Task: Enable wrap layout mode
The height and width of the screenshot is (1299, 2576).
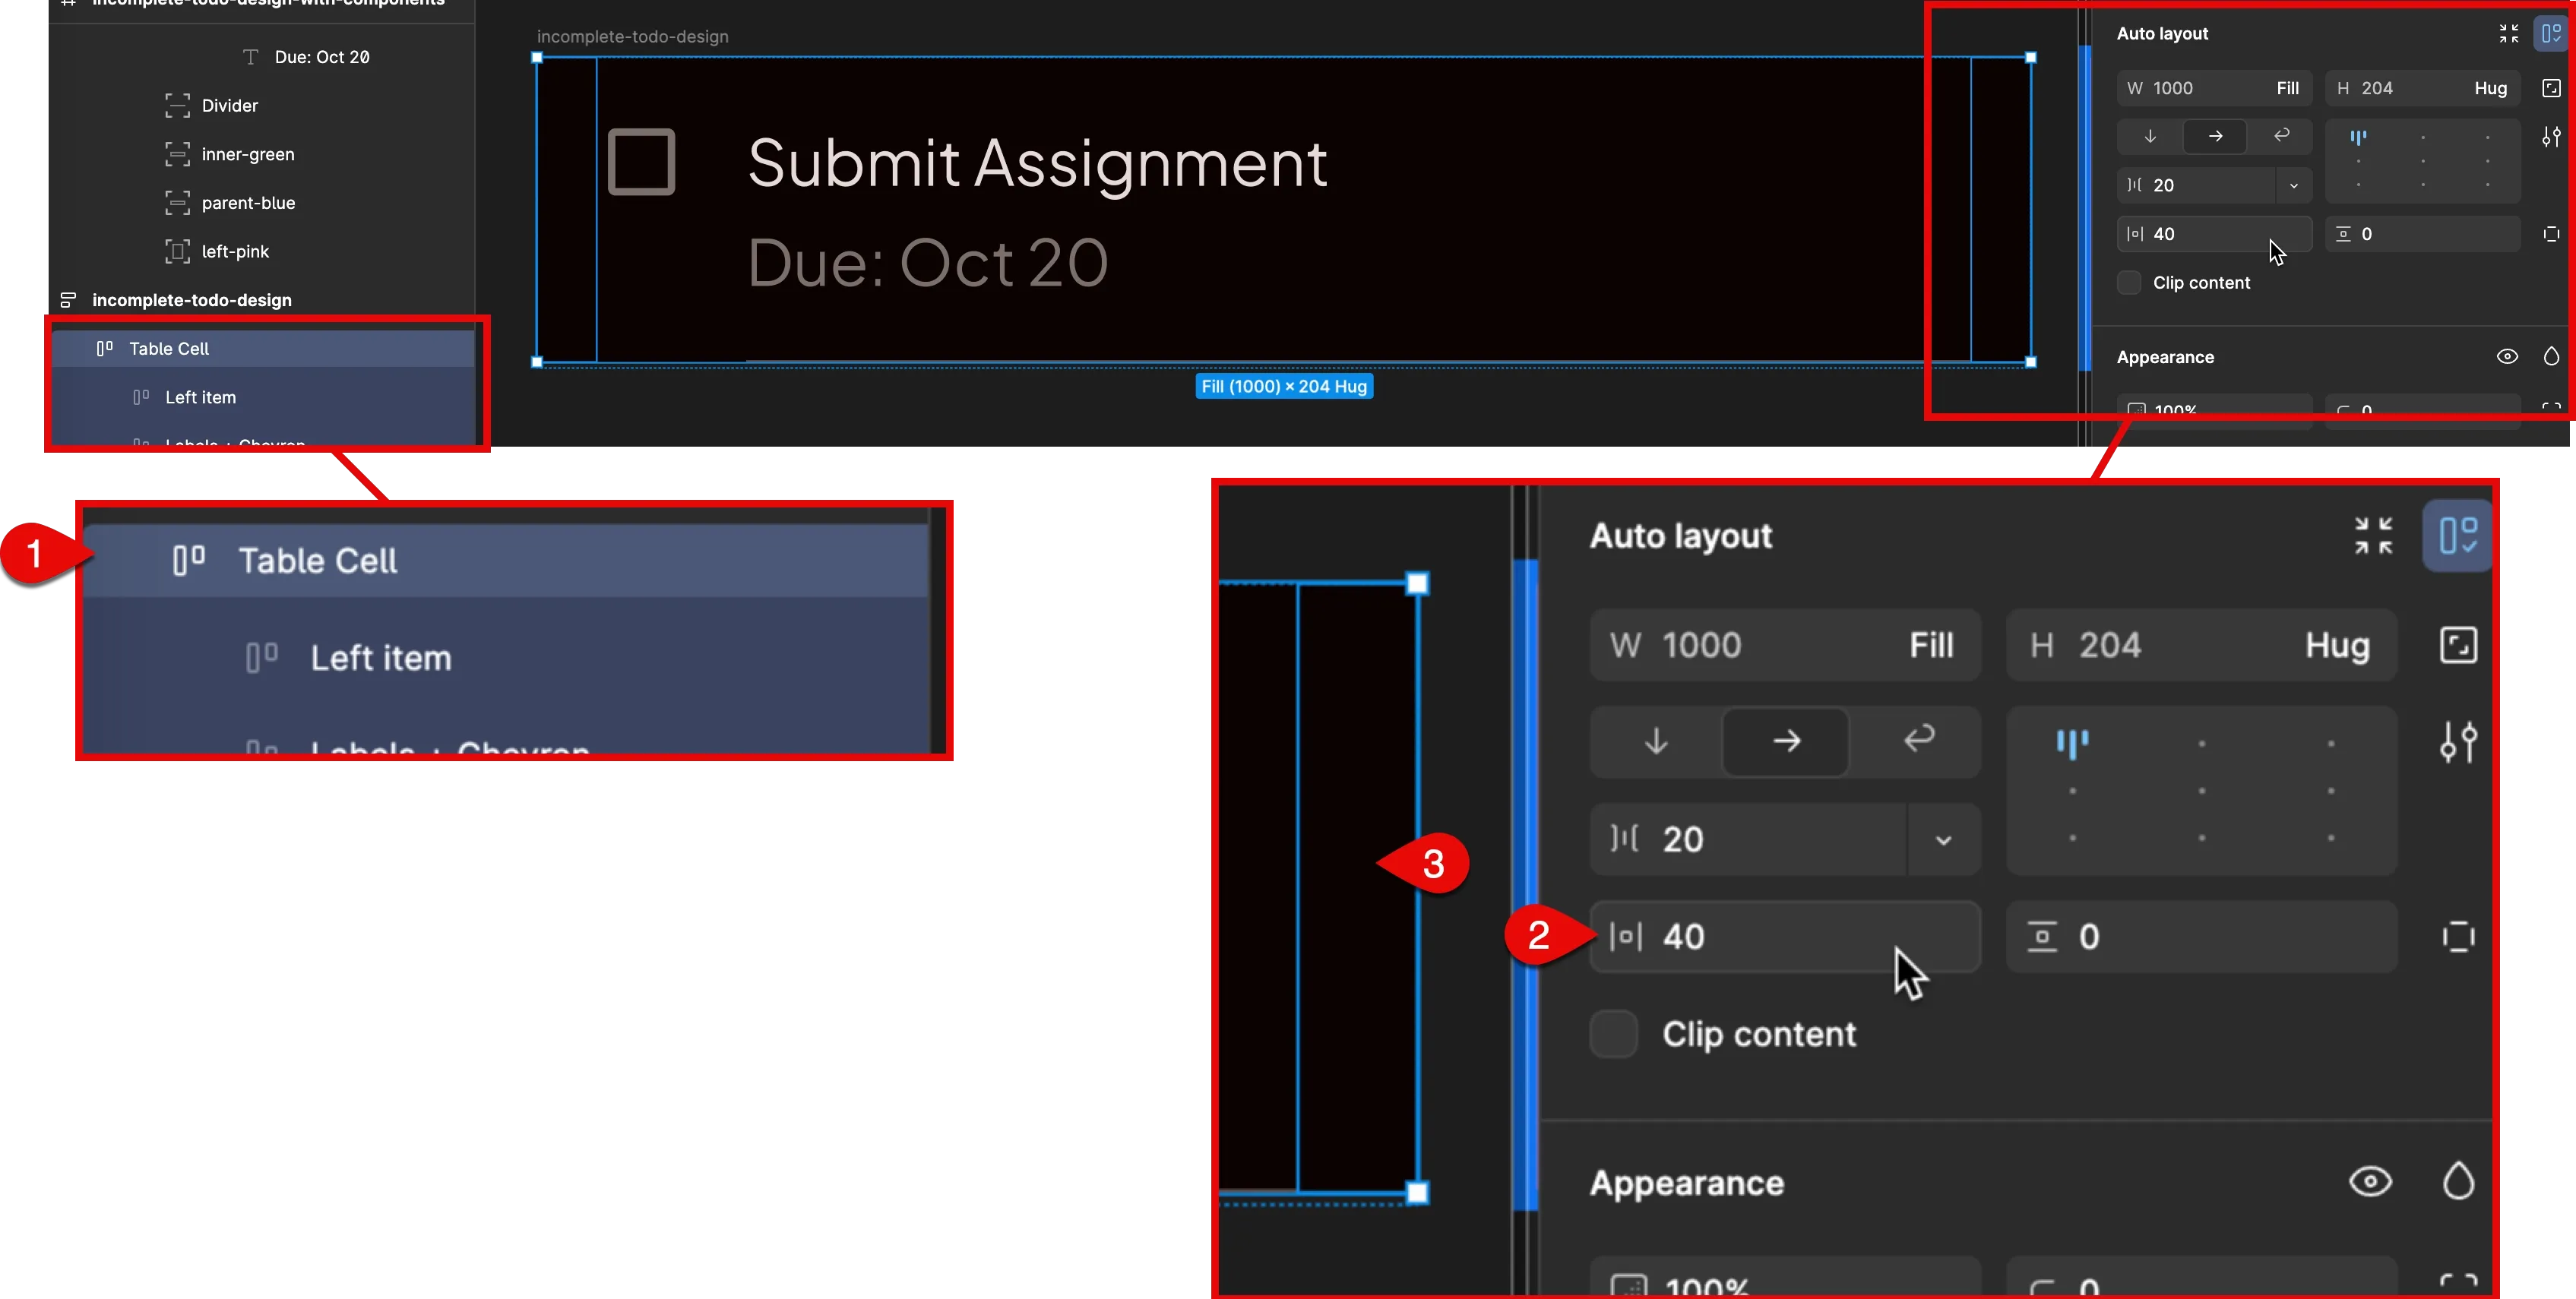Action: [x=1919, y=742]
